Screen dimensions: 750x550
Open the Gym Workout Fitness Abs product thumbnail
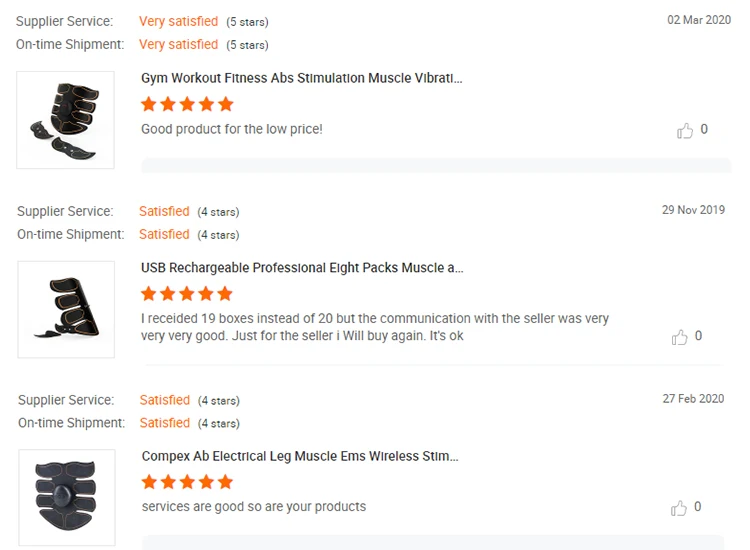click(x=66, y=120)
